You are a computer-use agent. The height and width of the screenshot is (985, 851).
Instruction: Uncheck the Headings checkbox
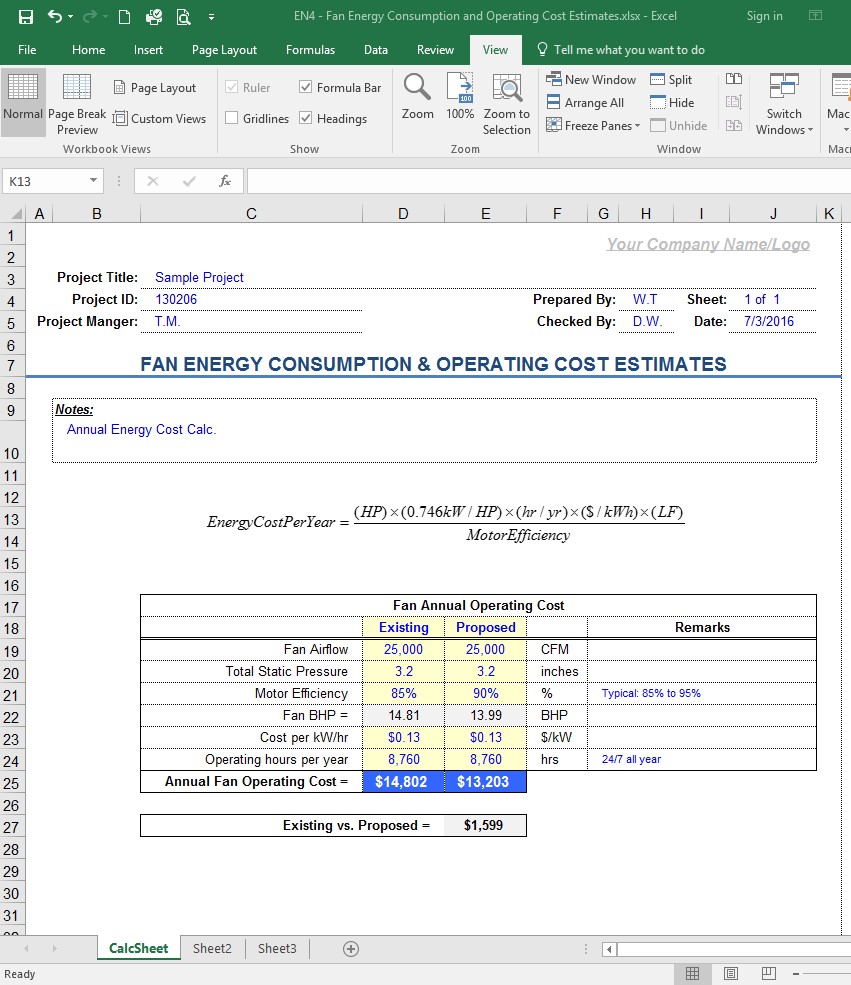pos(306,118)
